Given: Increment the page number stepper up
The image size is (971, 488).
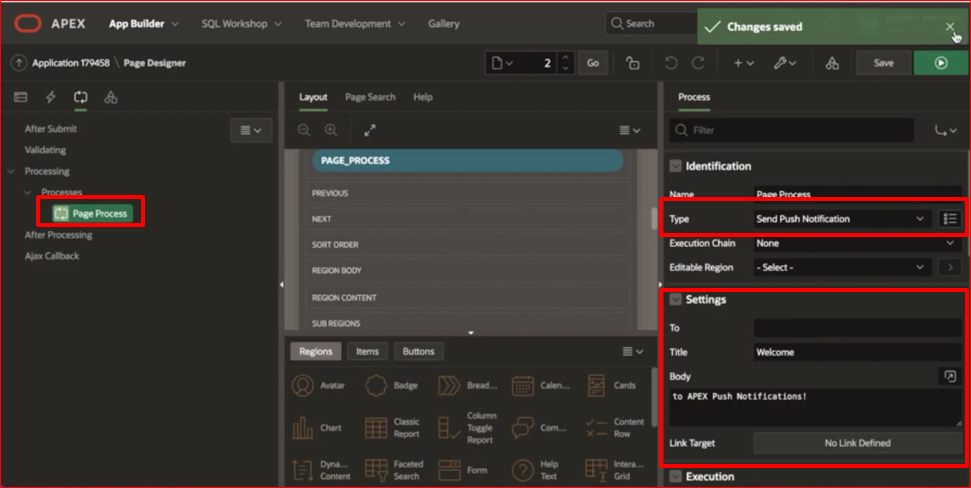Looking at the screenshot, I should pyautogui.click(x=565, y=58).
